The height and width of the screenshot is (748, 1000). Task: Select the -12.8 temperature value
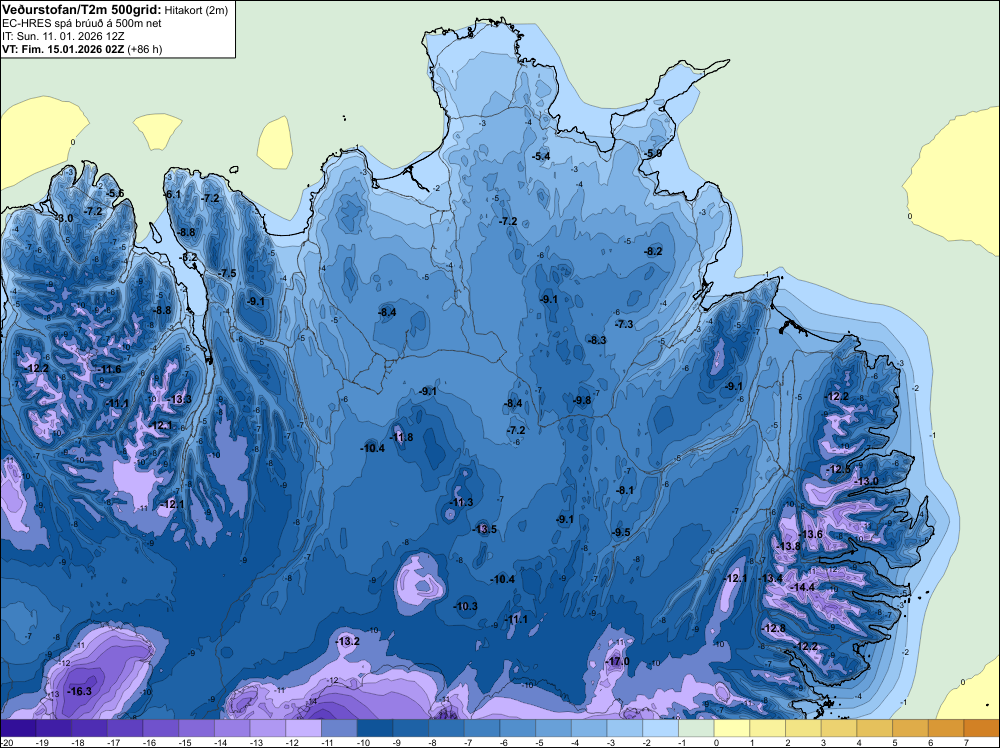774,629
